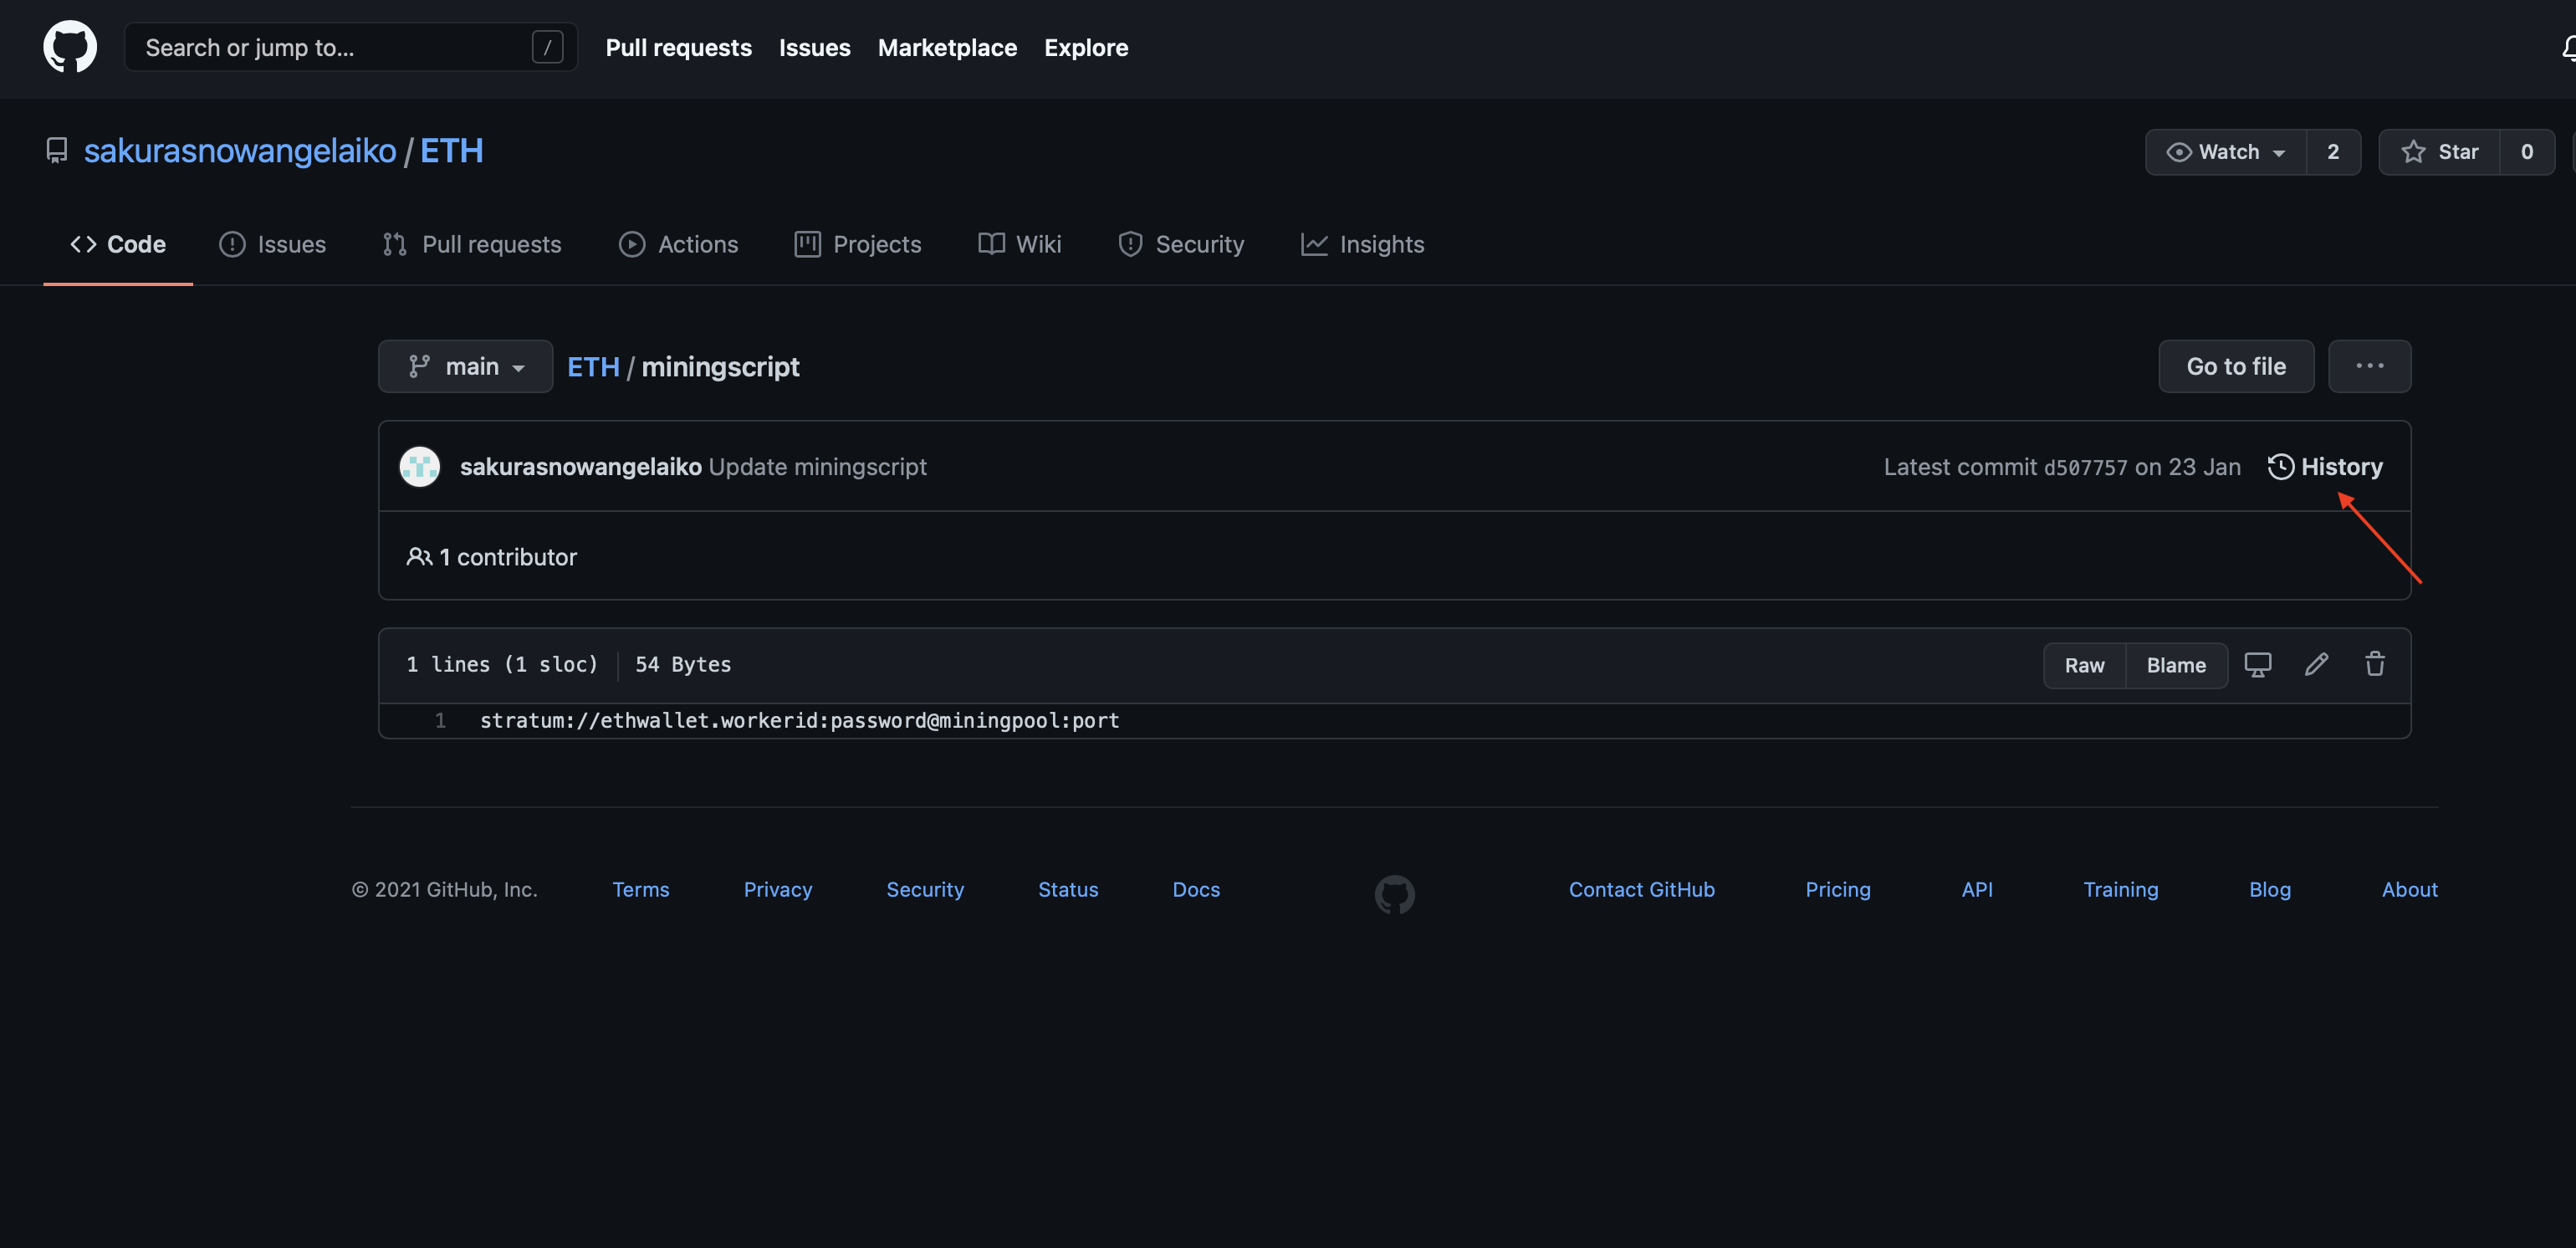This screenshot has width=2576, height=1248.
Task: Star this repository
Action: (x=2439, y=152)
